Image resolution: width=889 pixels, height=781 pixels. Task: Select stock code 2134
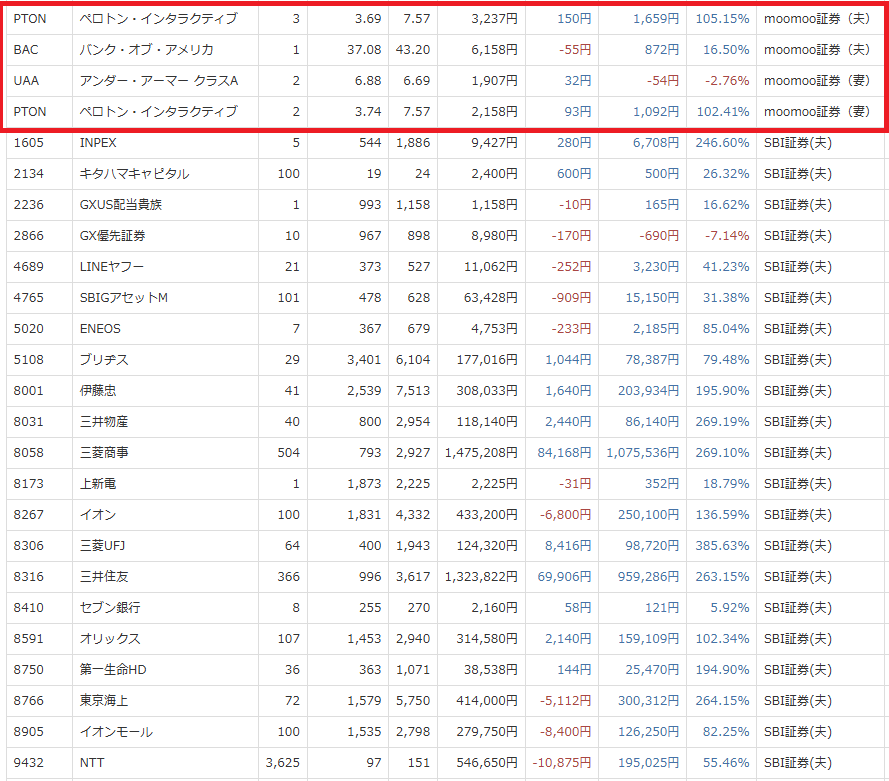click(28, 174)
